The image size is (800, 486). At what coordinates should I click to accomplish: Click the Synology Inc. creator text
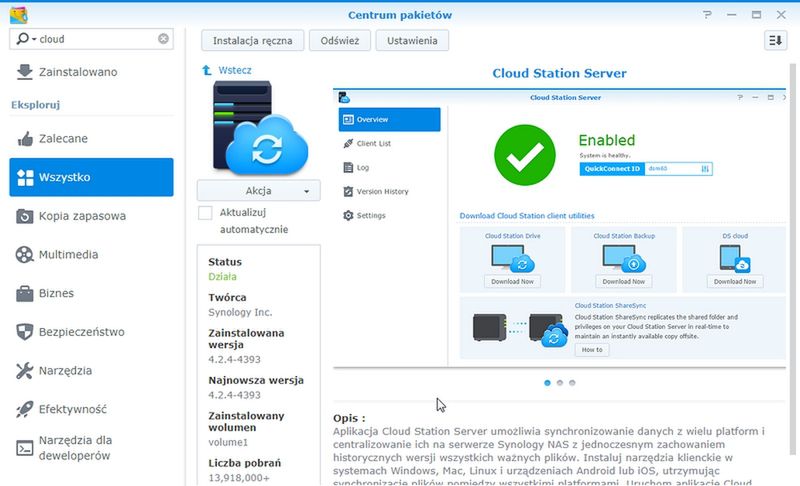(240, 312)
